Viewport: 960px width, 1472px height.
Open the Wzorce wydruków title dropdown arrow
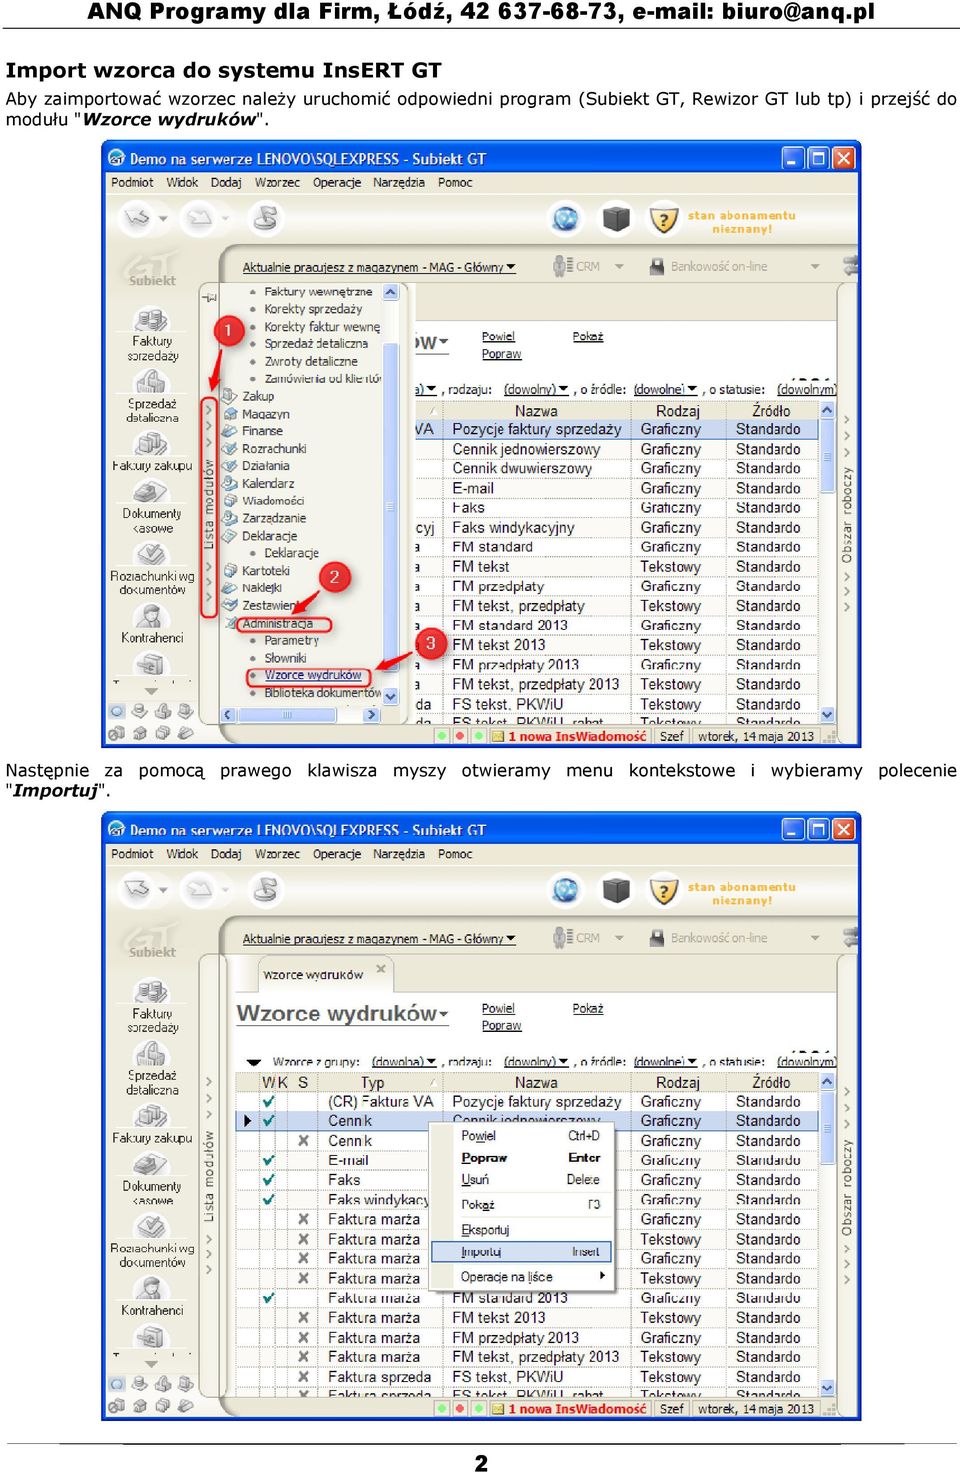(x=443, y=1015)
